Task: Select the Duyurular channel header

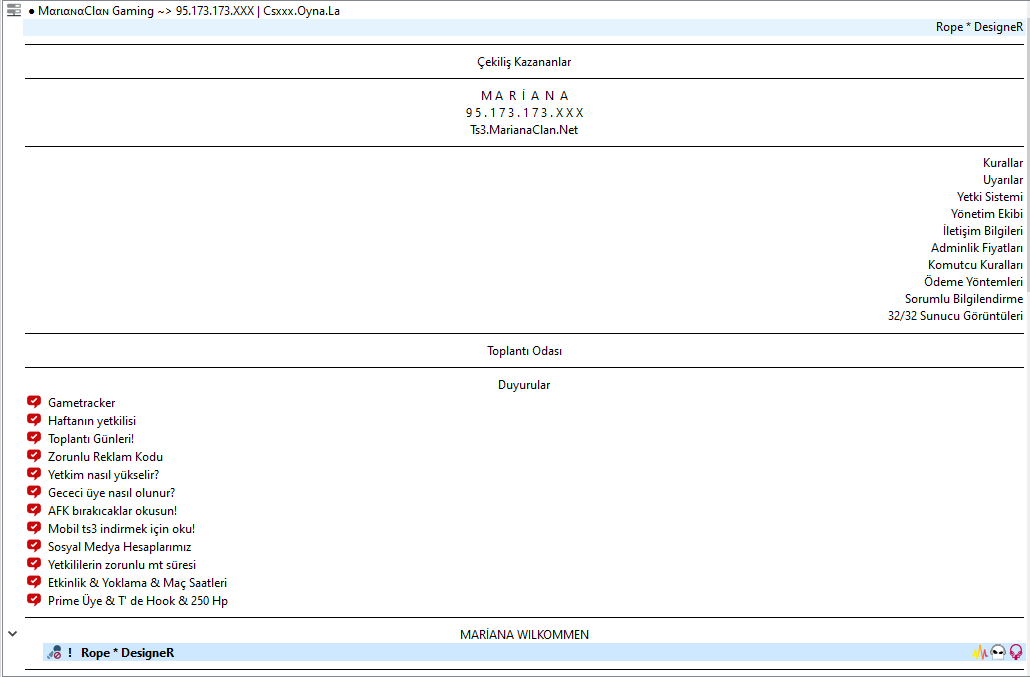Action: click(524, 385)
